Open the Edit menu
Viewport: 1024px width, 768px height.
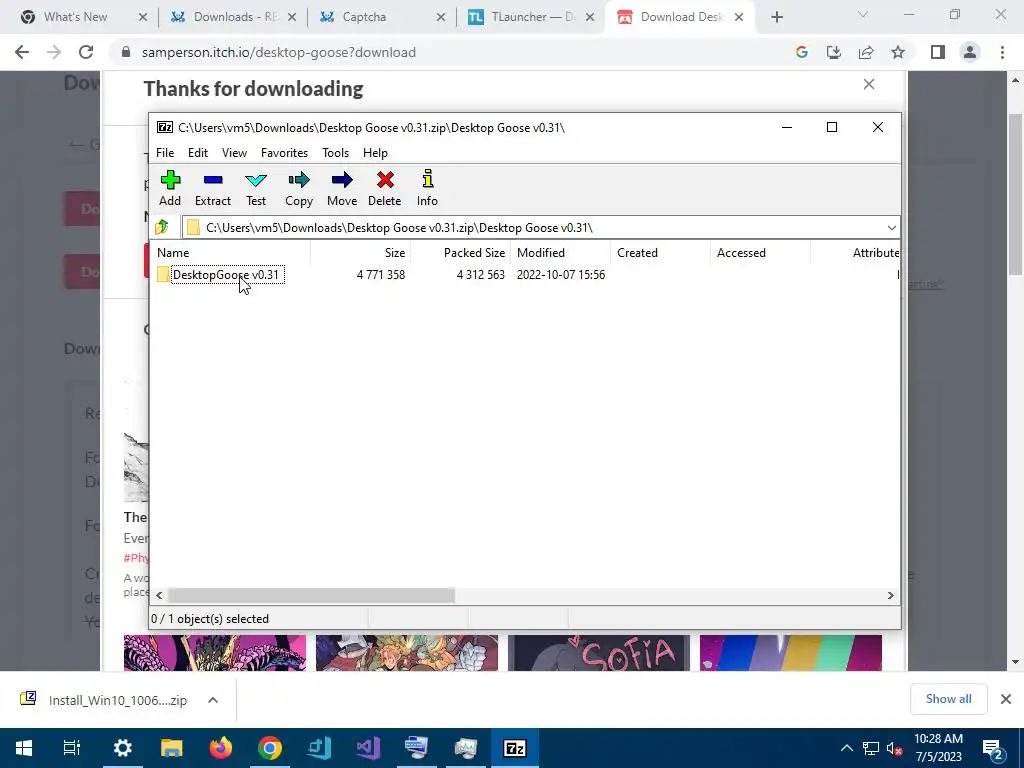tap(198, 153)
